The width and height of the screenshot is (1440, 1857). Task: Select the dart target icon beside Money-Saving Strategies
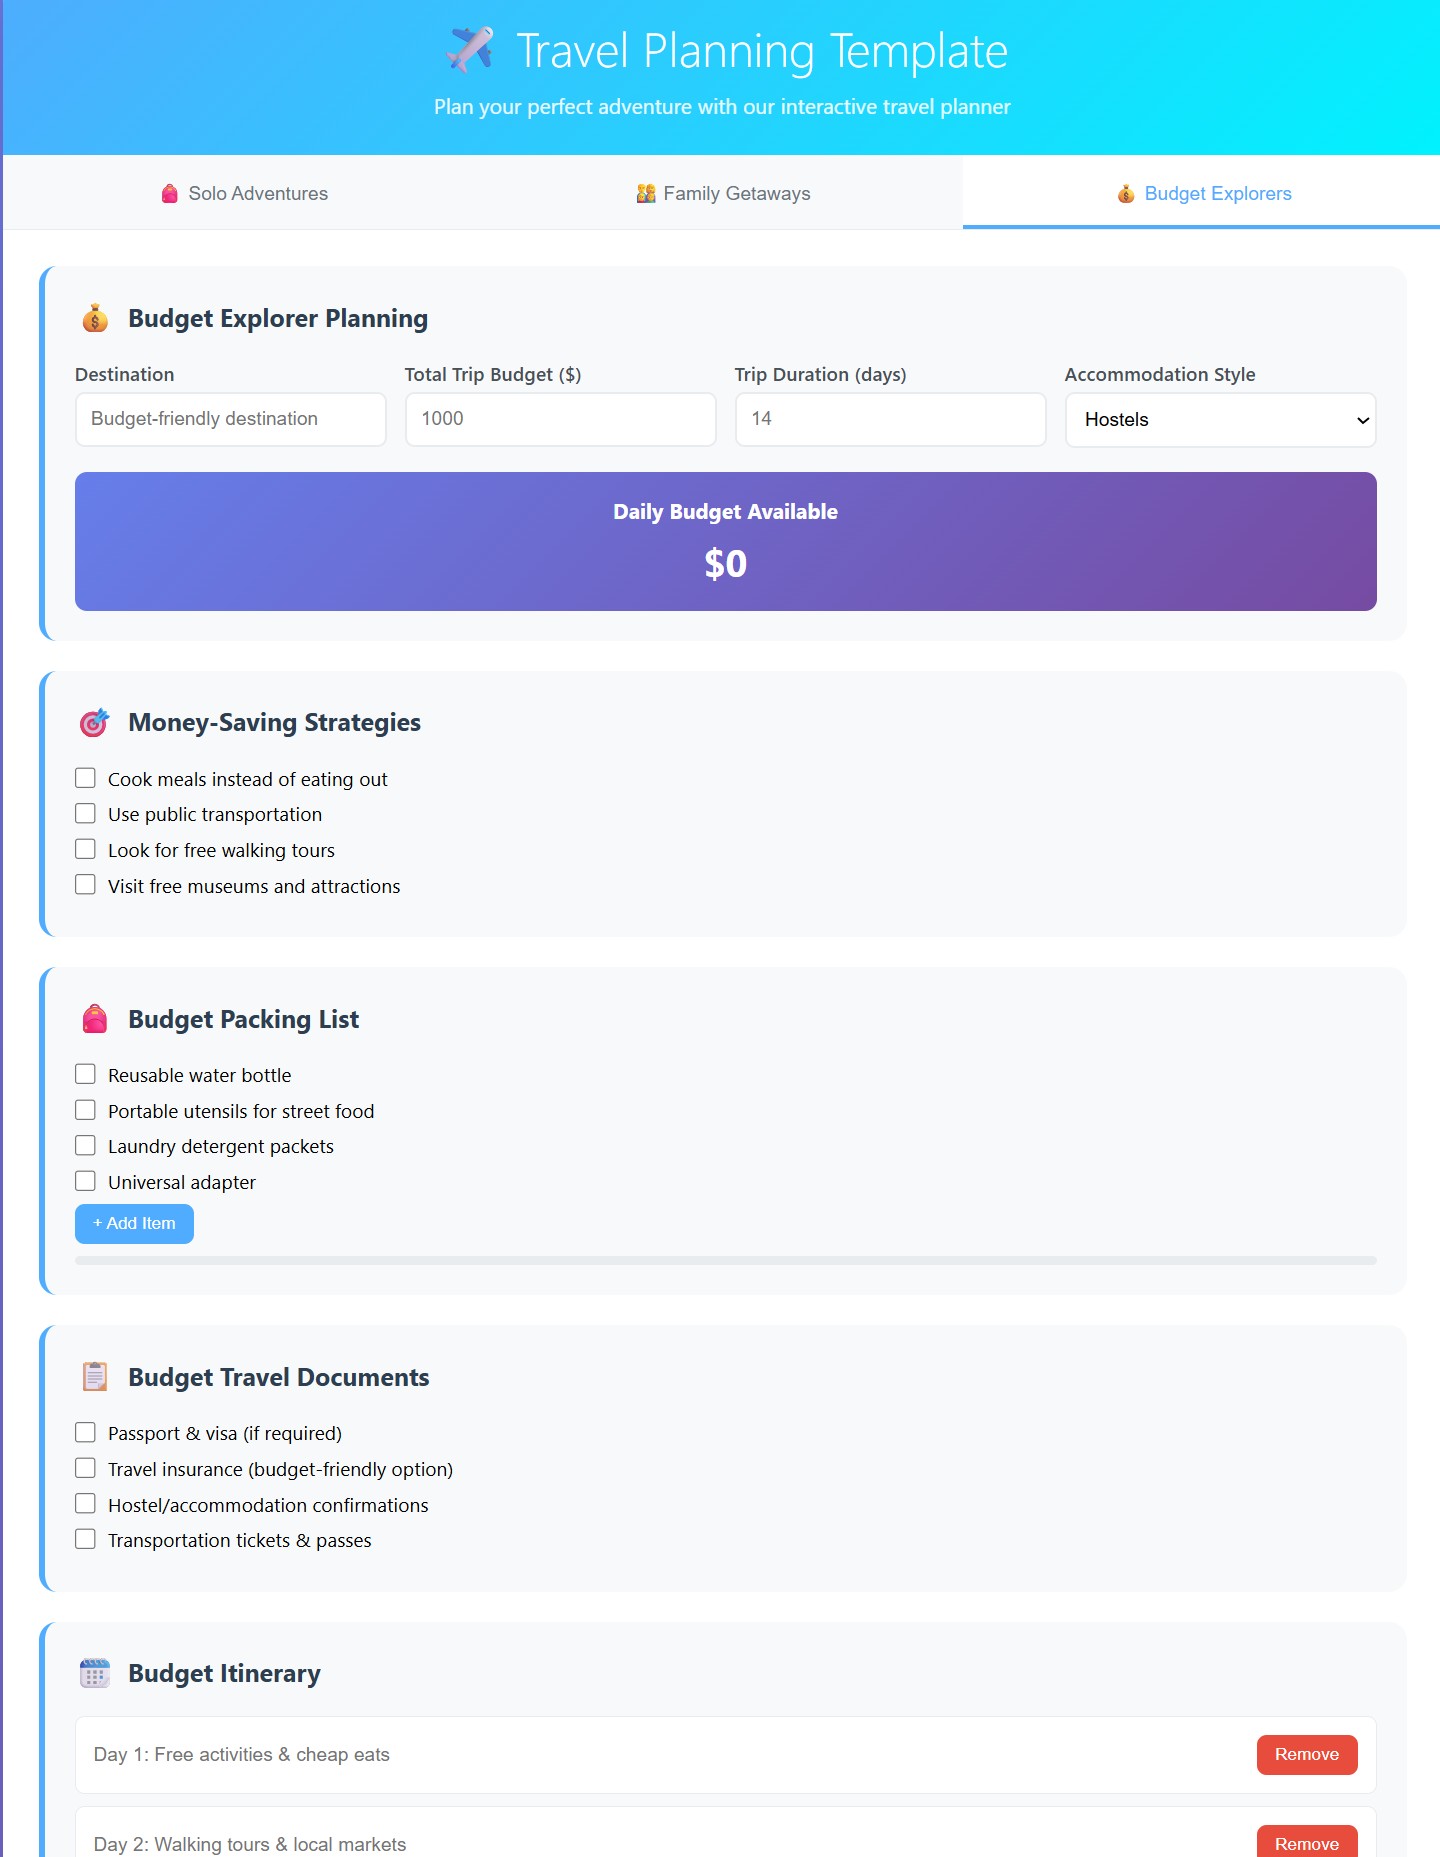point(95,722)
